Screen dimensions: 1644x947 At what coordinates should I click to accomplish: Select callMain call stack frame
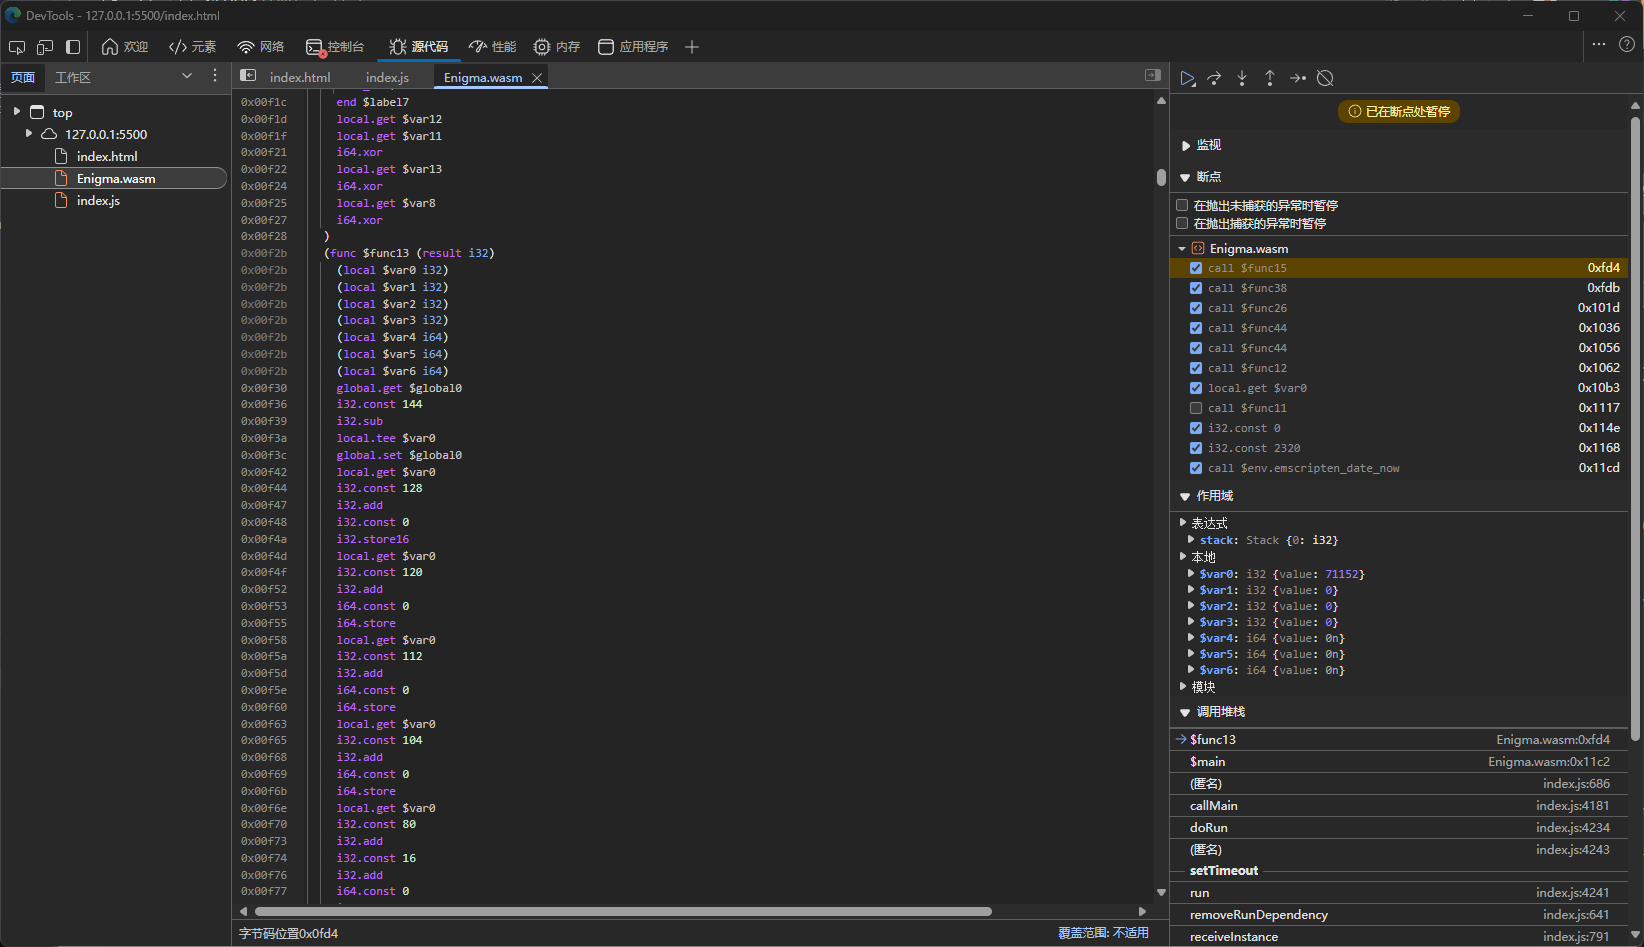1399,806
